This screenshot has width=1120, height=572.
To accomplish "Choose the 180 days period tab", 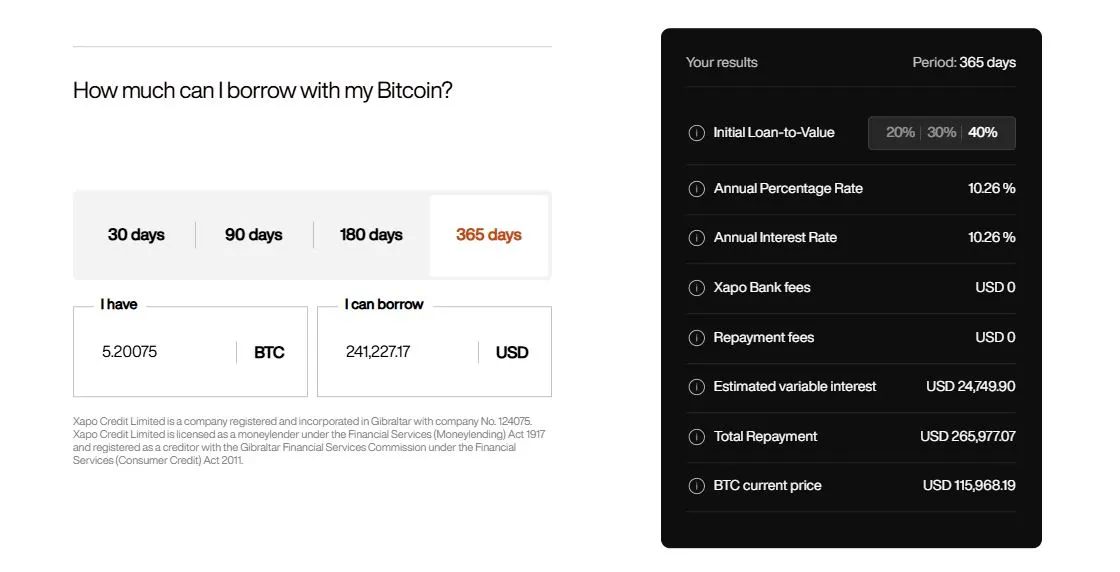I will pyautogui.click(x=371, y=235).
